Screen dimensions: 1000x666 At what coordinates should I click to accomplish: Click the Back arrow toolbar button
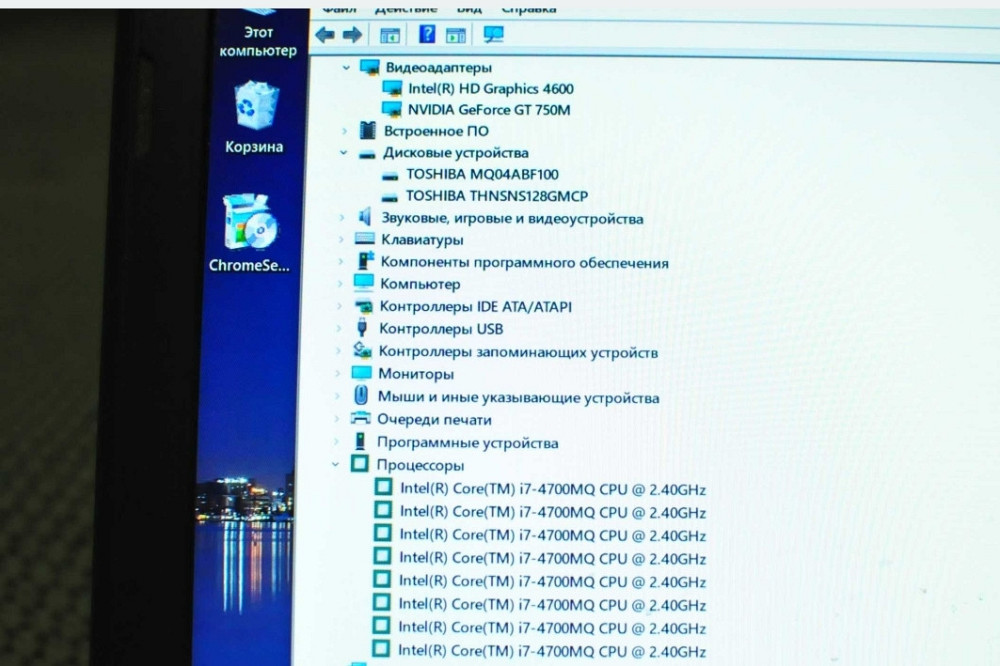tap(325, 35)
